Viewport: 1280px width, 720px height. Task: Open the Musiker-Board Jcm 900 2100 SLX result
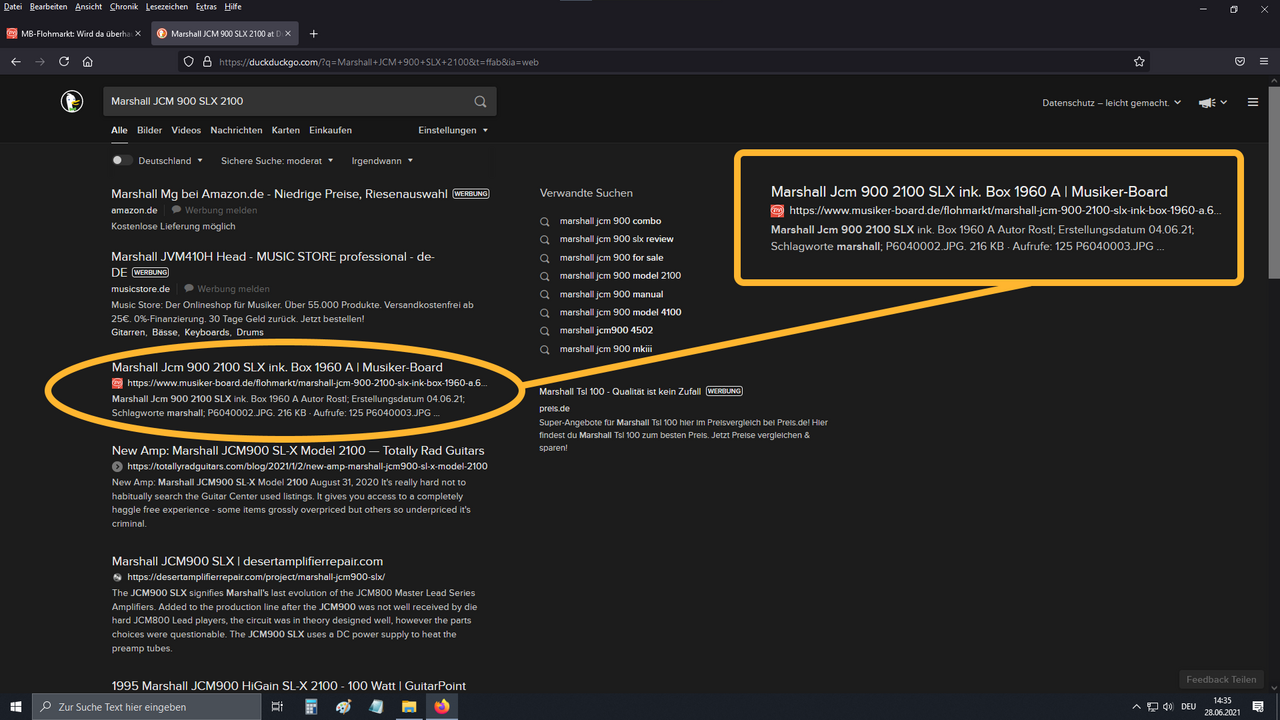[x=277, y=367]
